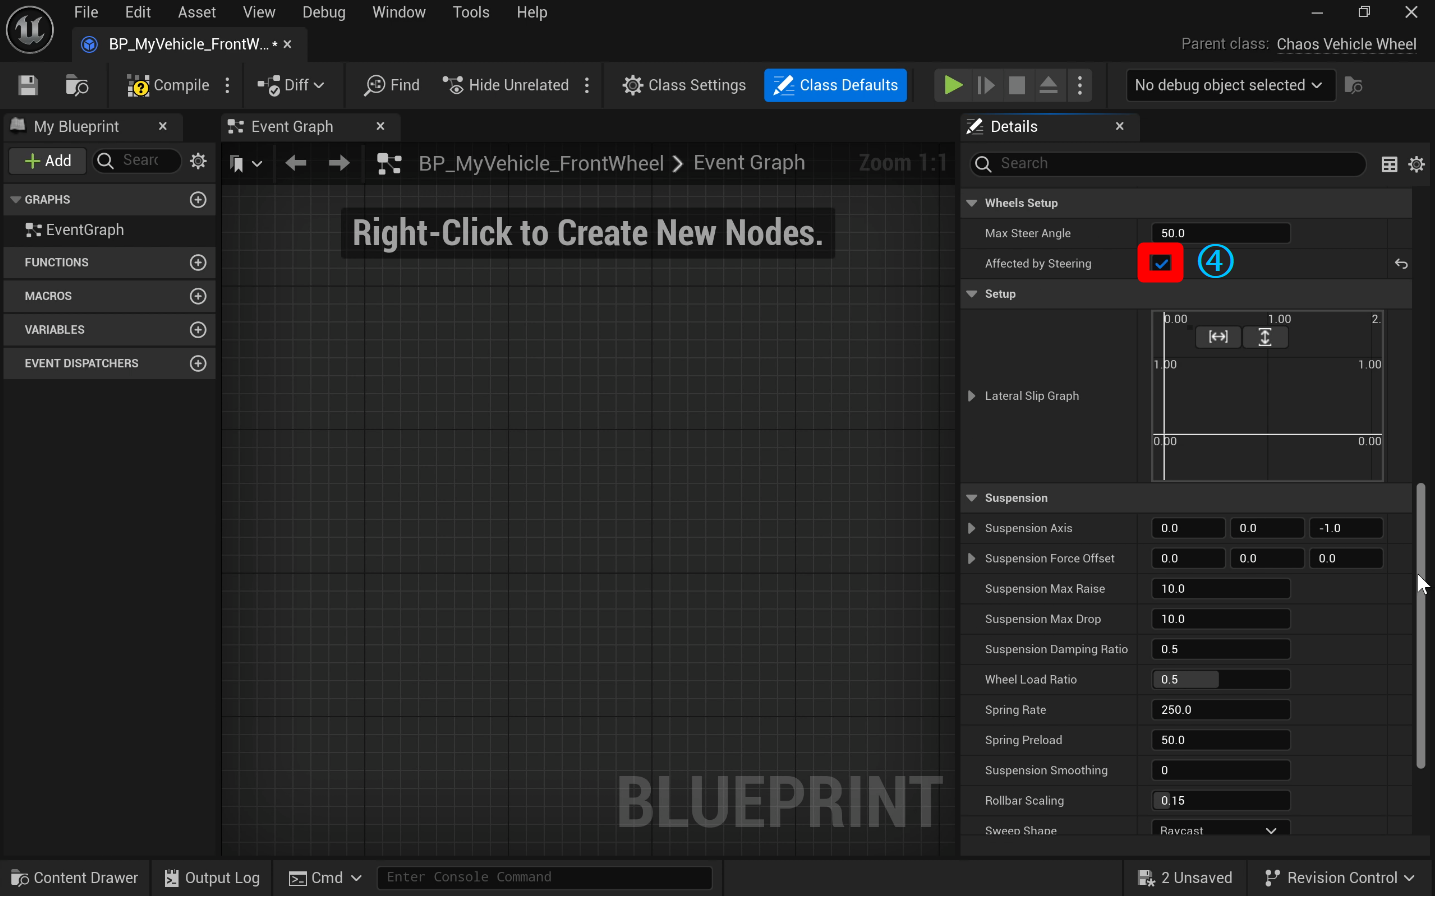Click the debug object browse icon

point(1354,85)
